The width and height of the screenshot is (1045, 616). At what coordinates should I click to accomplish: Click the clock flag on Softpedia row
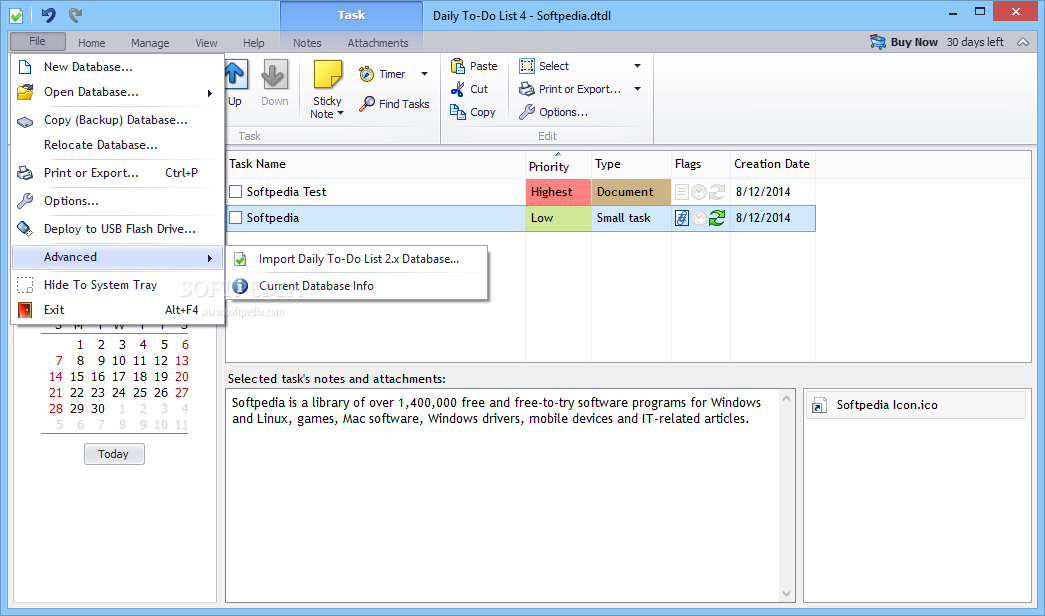[698, 218]
